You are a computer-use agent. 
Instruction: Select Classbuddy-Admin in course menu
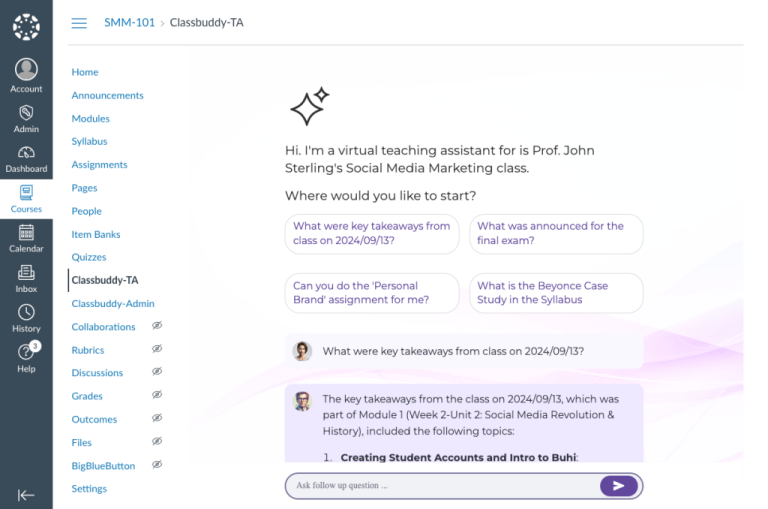pyautogui.click(x=113, y=303)
